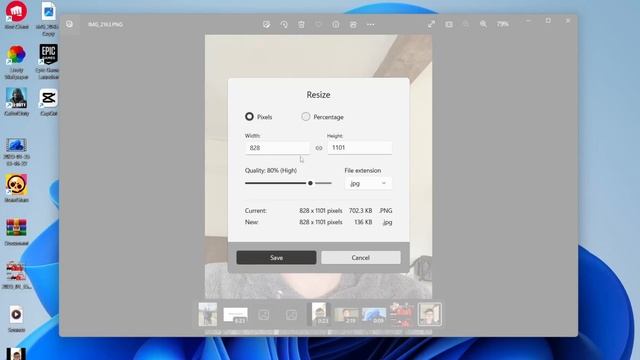640x360 pixels.
Task: Click the Quality slider handle
Action: [310, 183]
